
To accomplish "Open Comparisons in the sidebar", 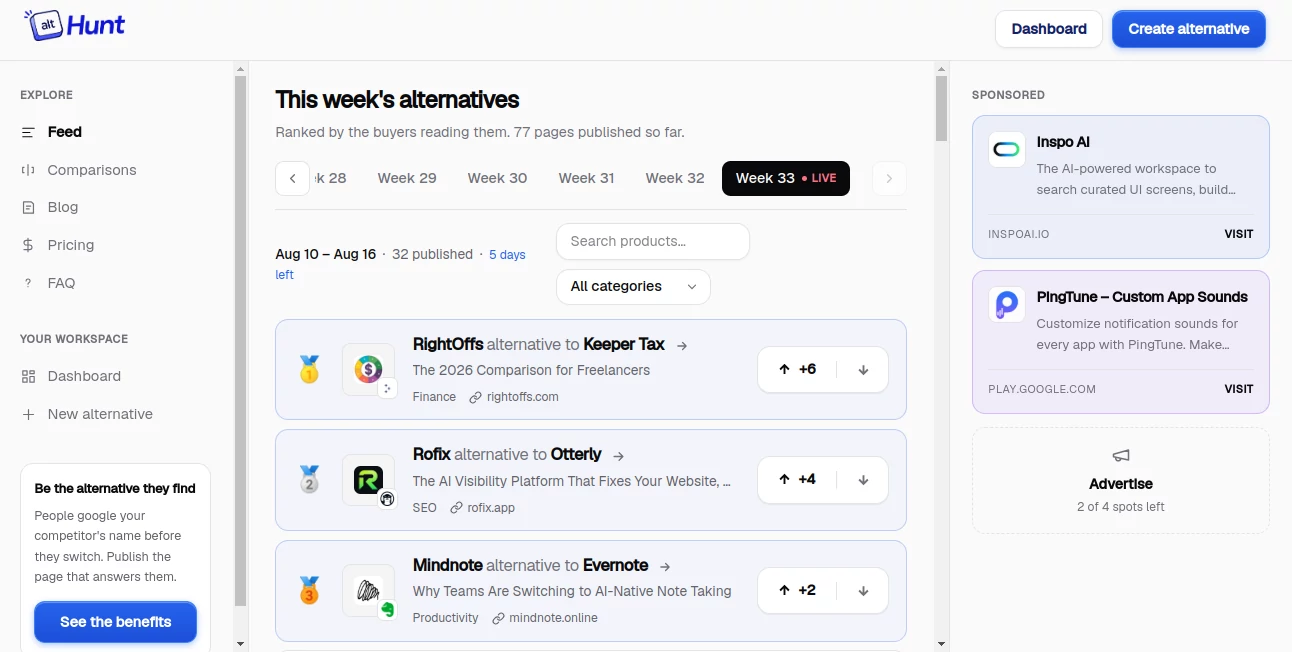I will point(92,170).
